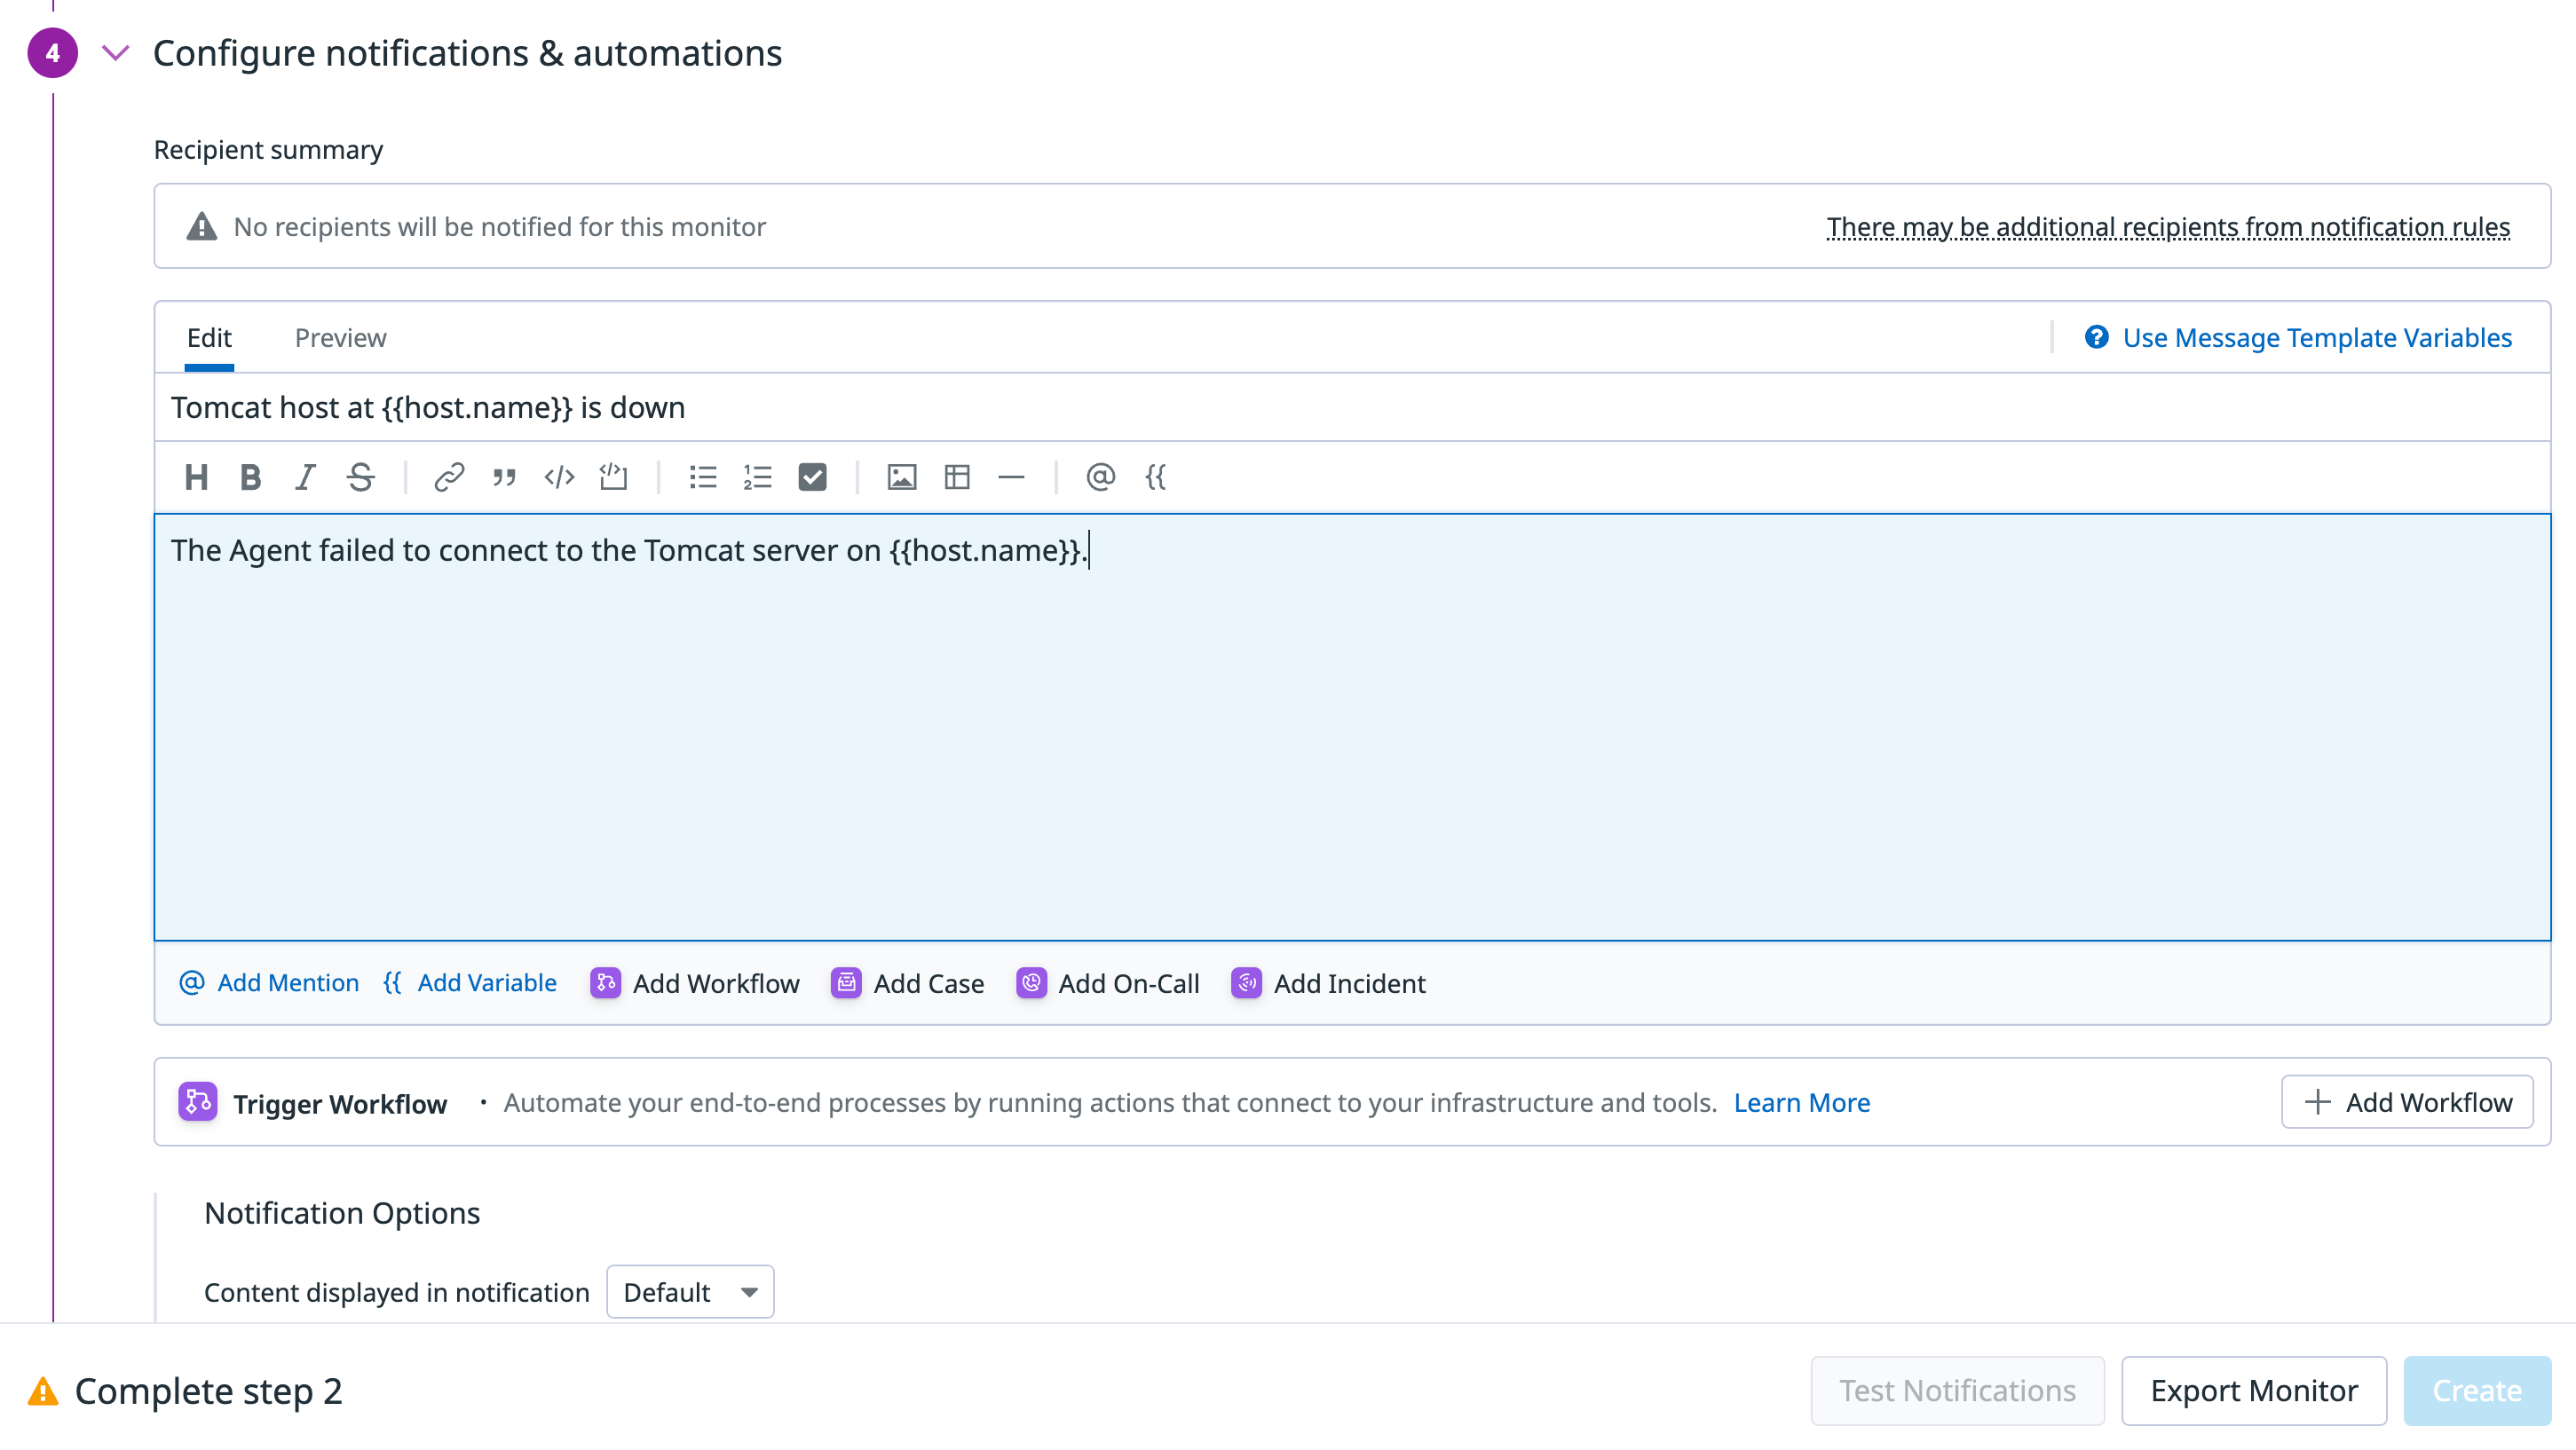Click the monitor title input field
This screenshot has width=2576, height=1450.
click(x=1350, y=408)
